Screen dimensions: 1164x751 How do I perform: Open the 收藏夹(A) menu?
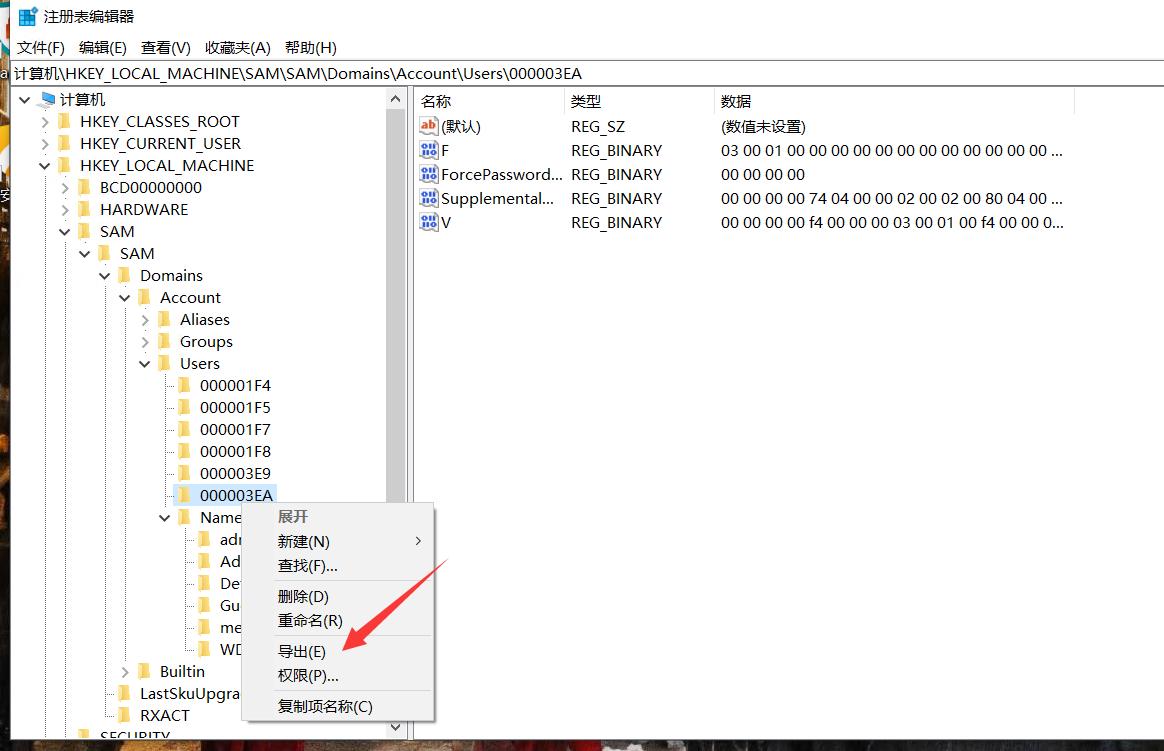pyautogui.click(x=237, y=48)
